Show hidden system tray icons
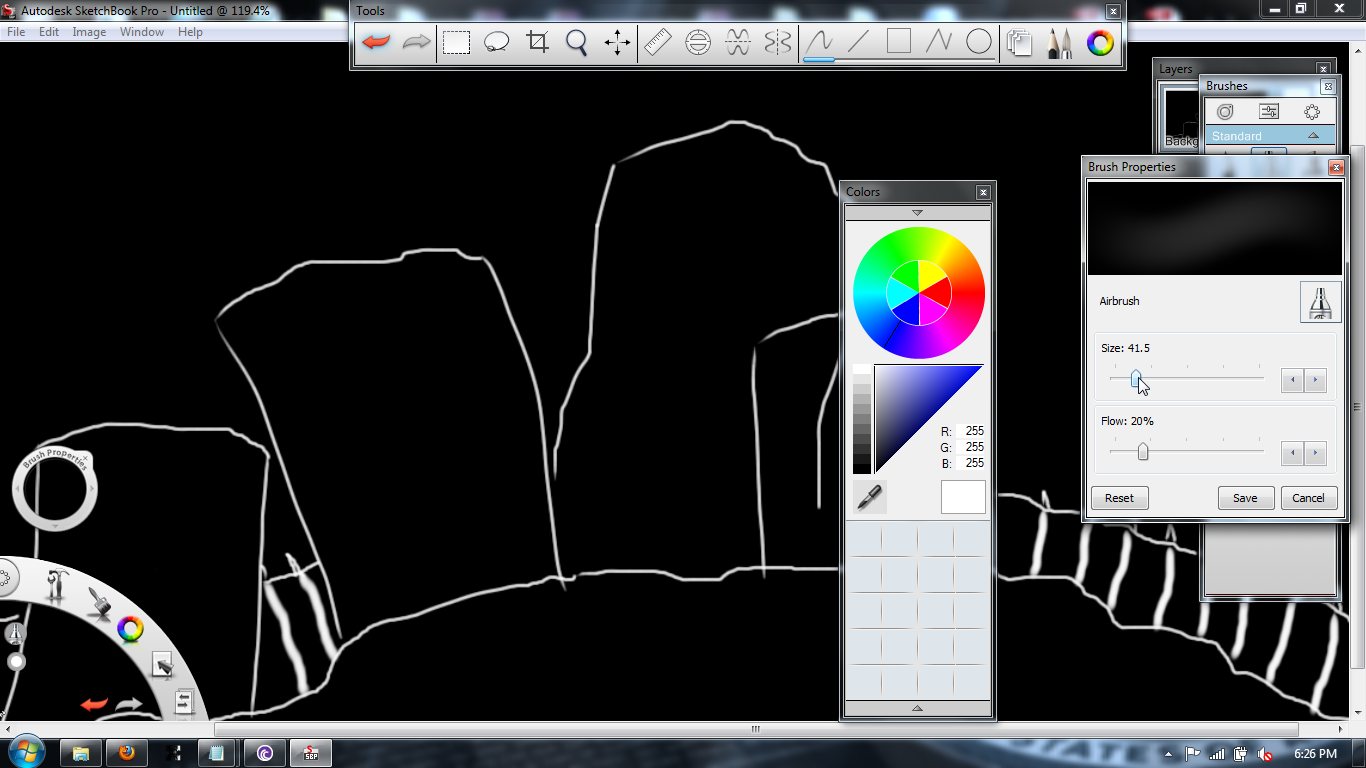The width and height of the screenshot is (1366, 768). coord(1168,754)
